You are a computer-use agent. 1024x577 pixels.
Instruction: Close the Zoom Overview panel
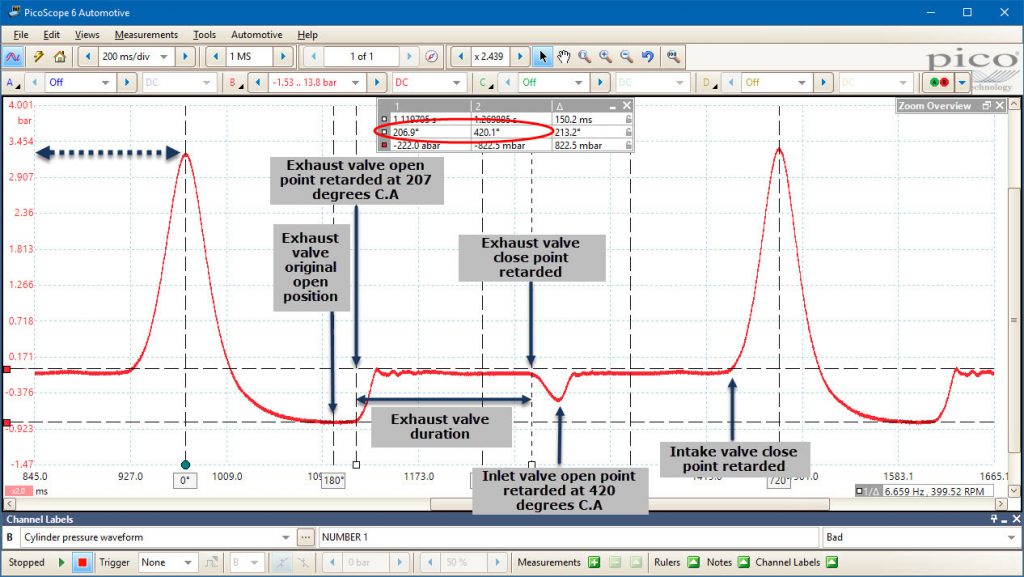click(999, 105)
